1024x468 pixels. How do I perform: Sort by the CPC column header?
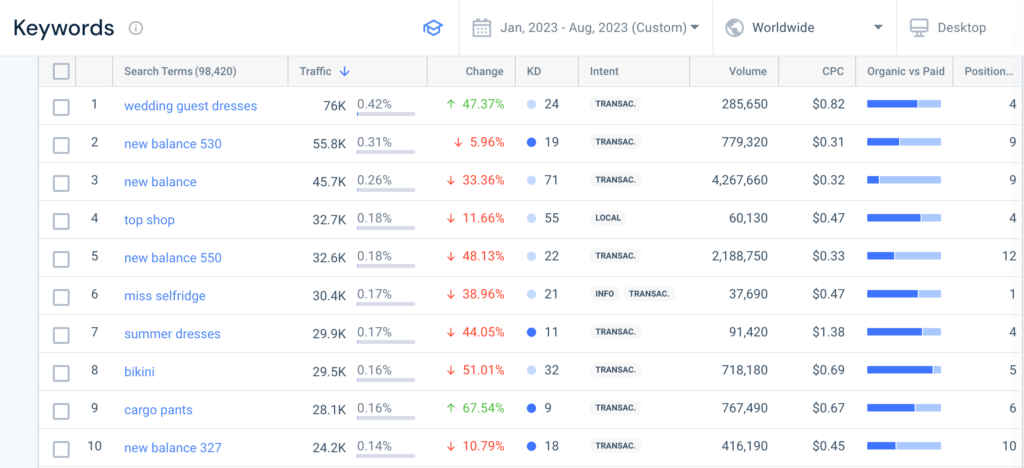coord(832,71)
